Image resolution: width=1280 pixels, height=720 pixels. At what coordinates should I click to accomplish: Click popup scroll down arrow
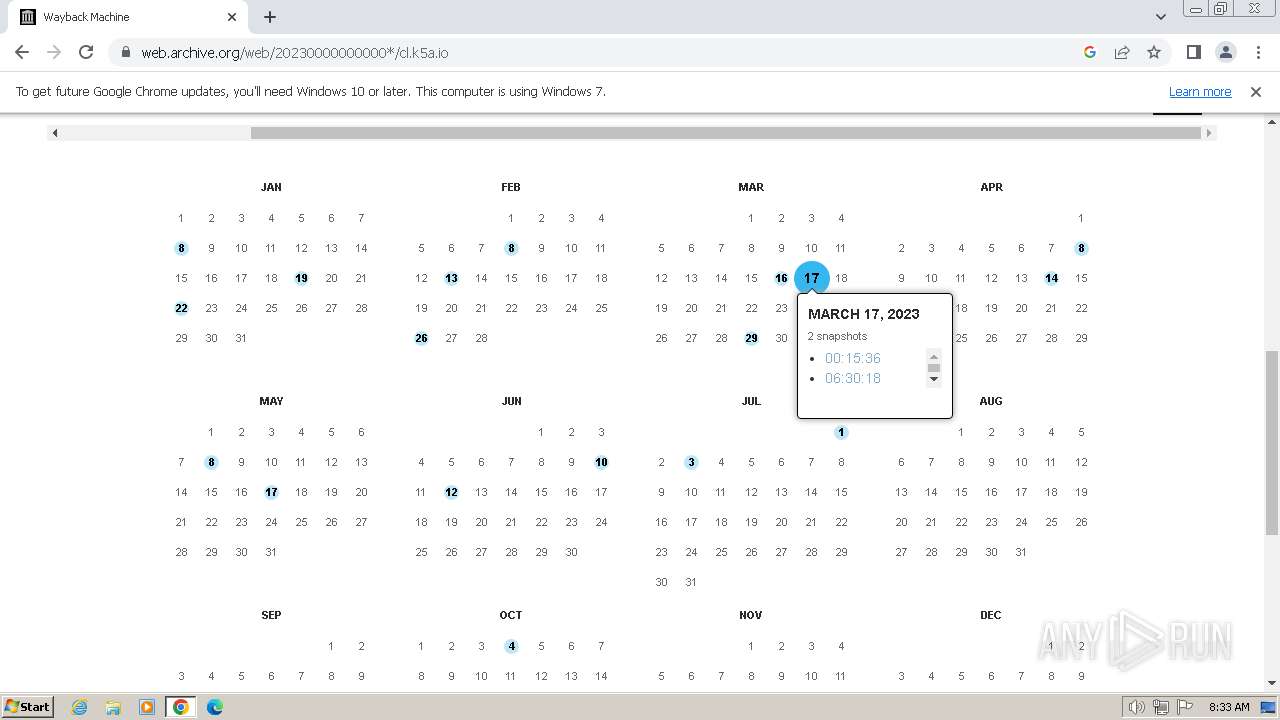pyautogui.click(x=934, y=379)
